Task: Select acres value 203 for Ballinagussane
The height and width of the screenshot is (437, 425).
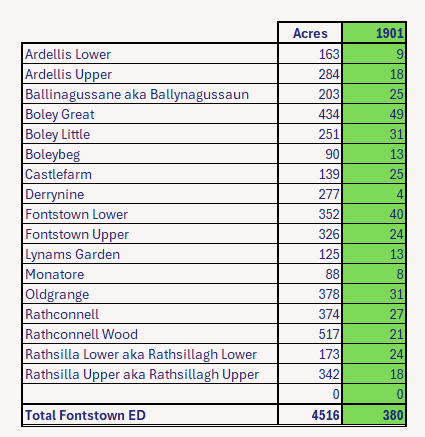Action: point(310,94)
